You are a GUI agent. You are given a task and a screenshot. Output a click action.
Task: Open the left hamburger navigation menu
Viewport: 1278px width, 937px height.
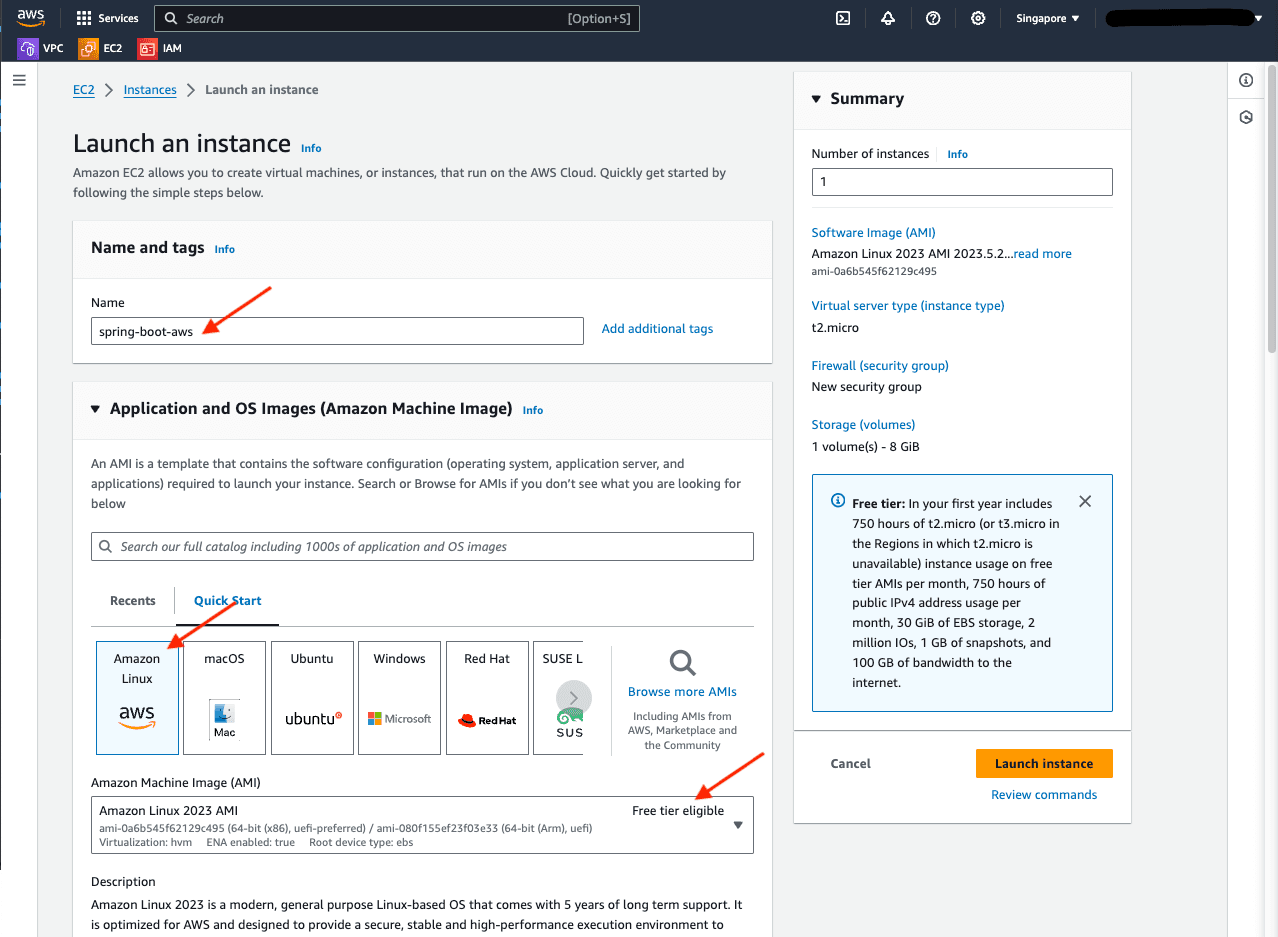click(19, 80)
